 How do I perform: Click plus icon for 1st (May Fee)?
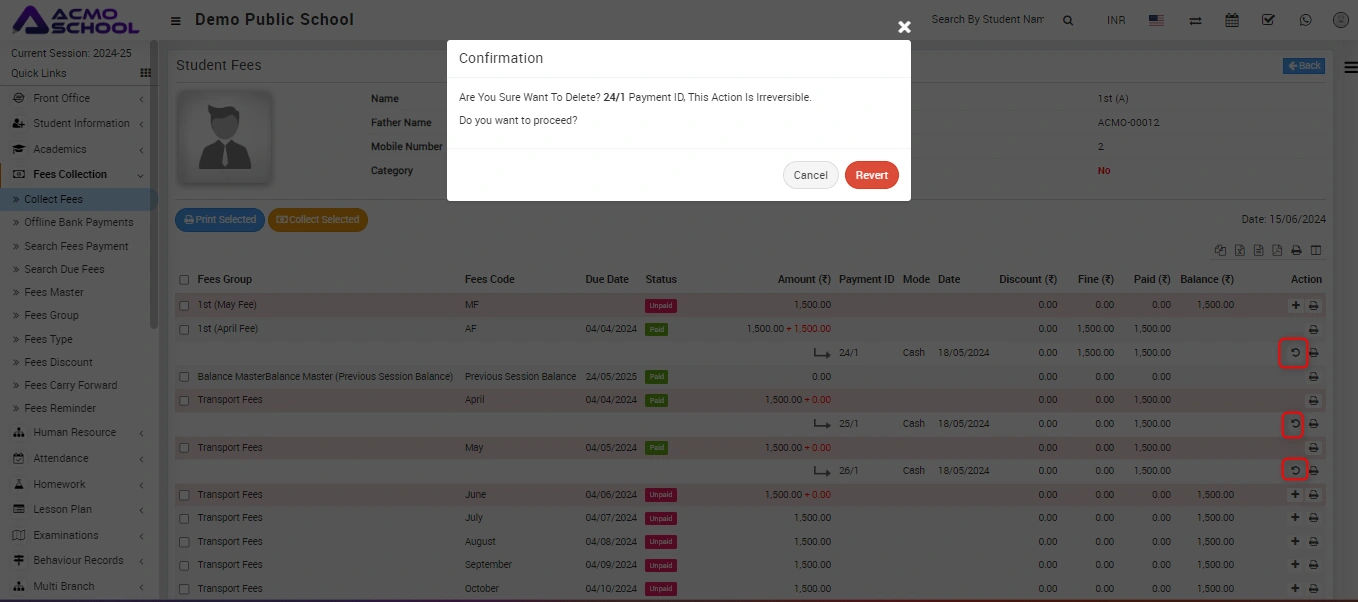click(x=1296, y=305)
